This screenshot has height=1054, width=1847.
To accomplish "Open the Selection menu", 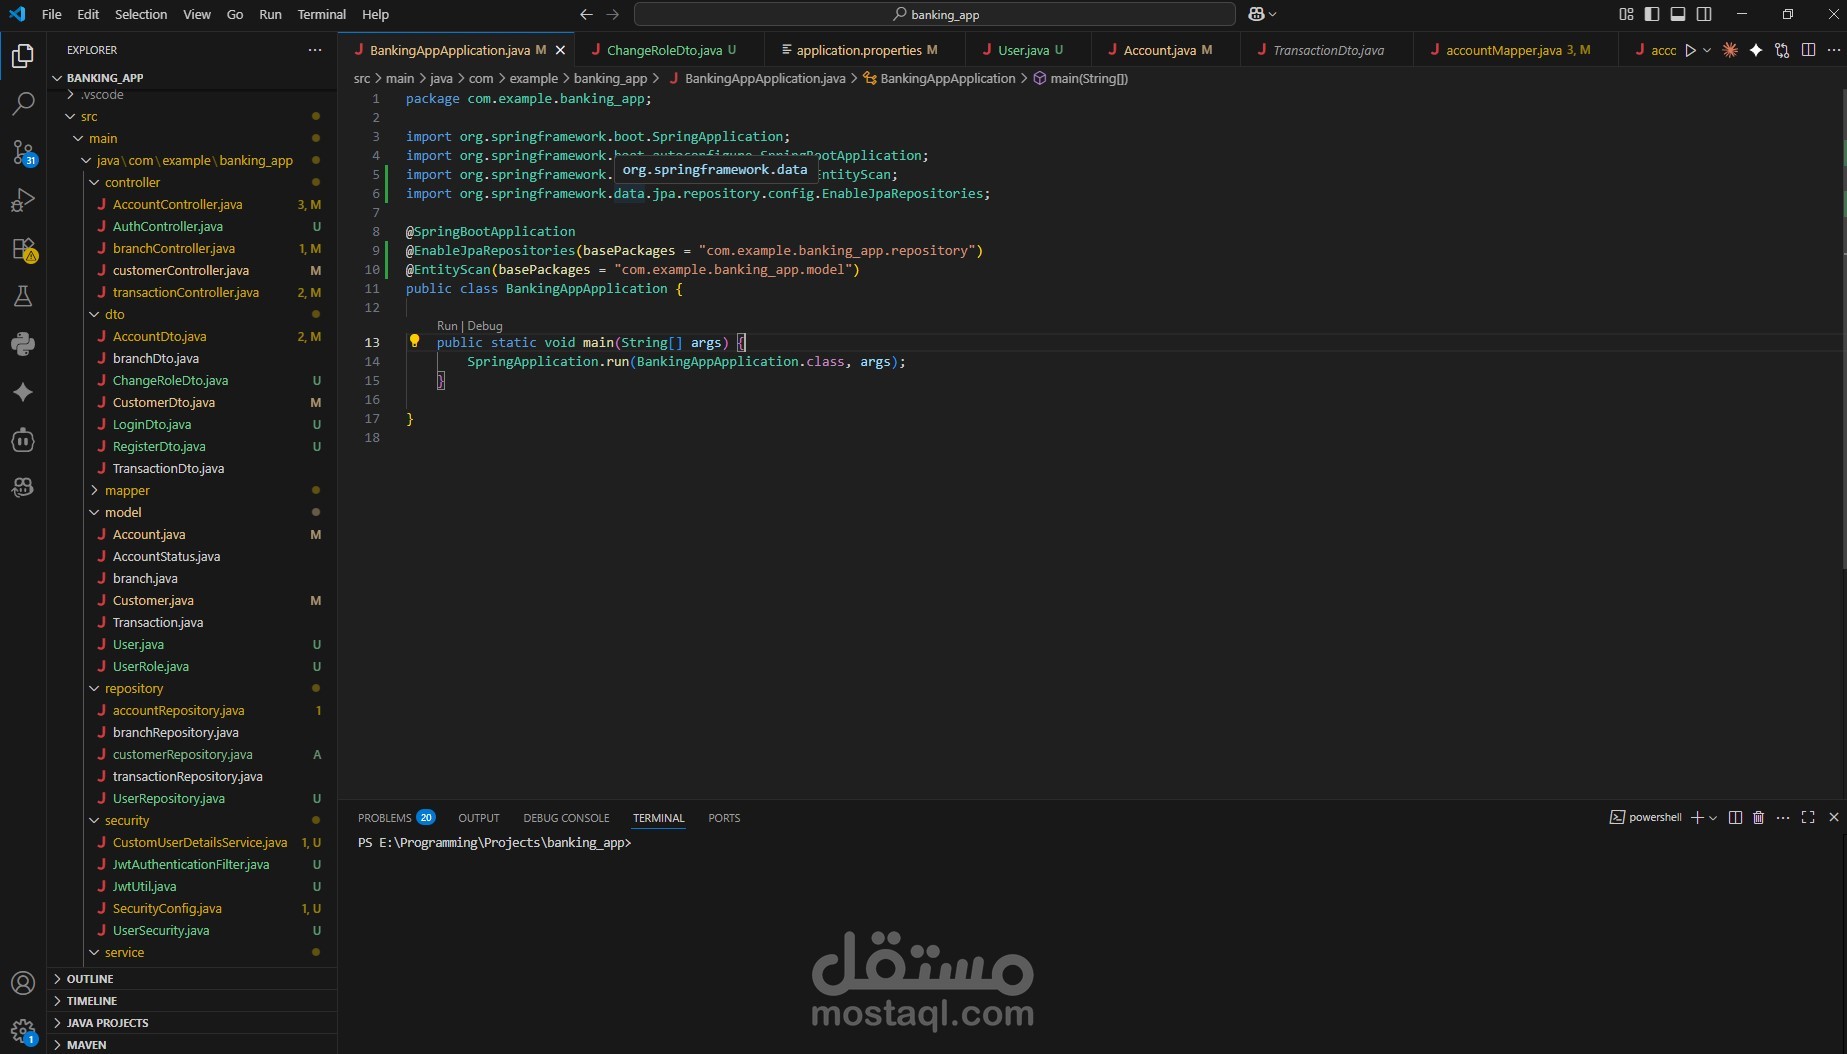I will point(141,14).
